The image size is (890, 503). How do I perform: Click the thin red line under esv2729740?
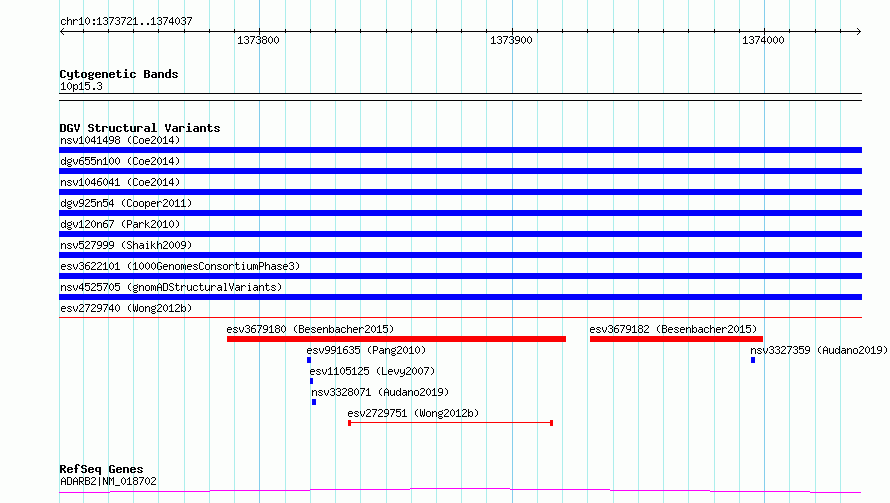460,317
